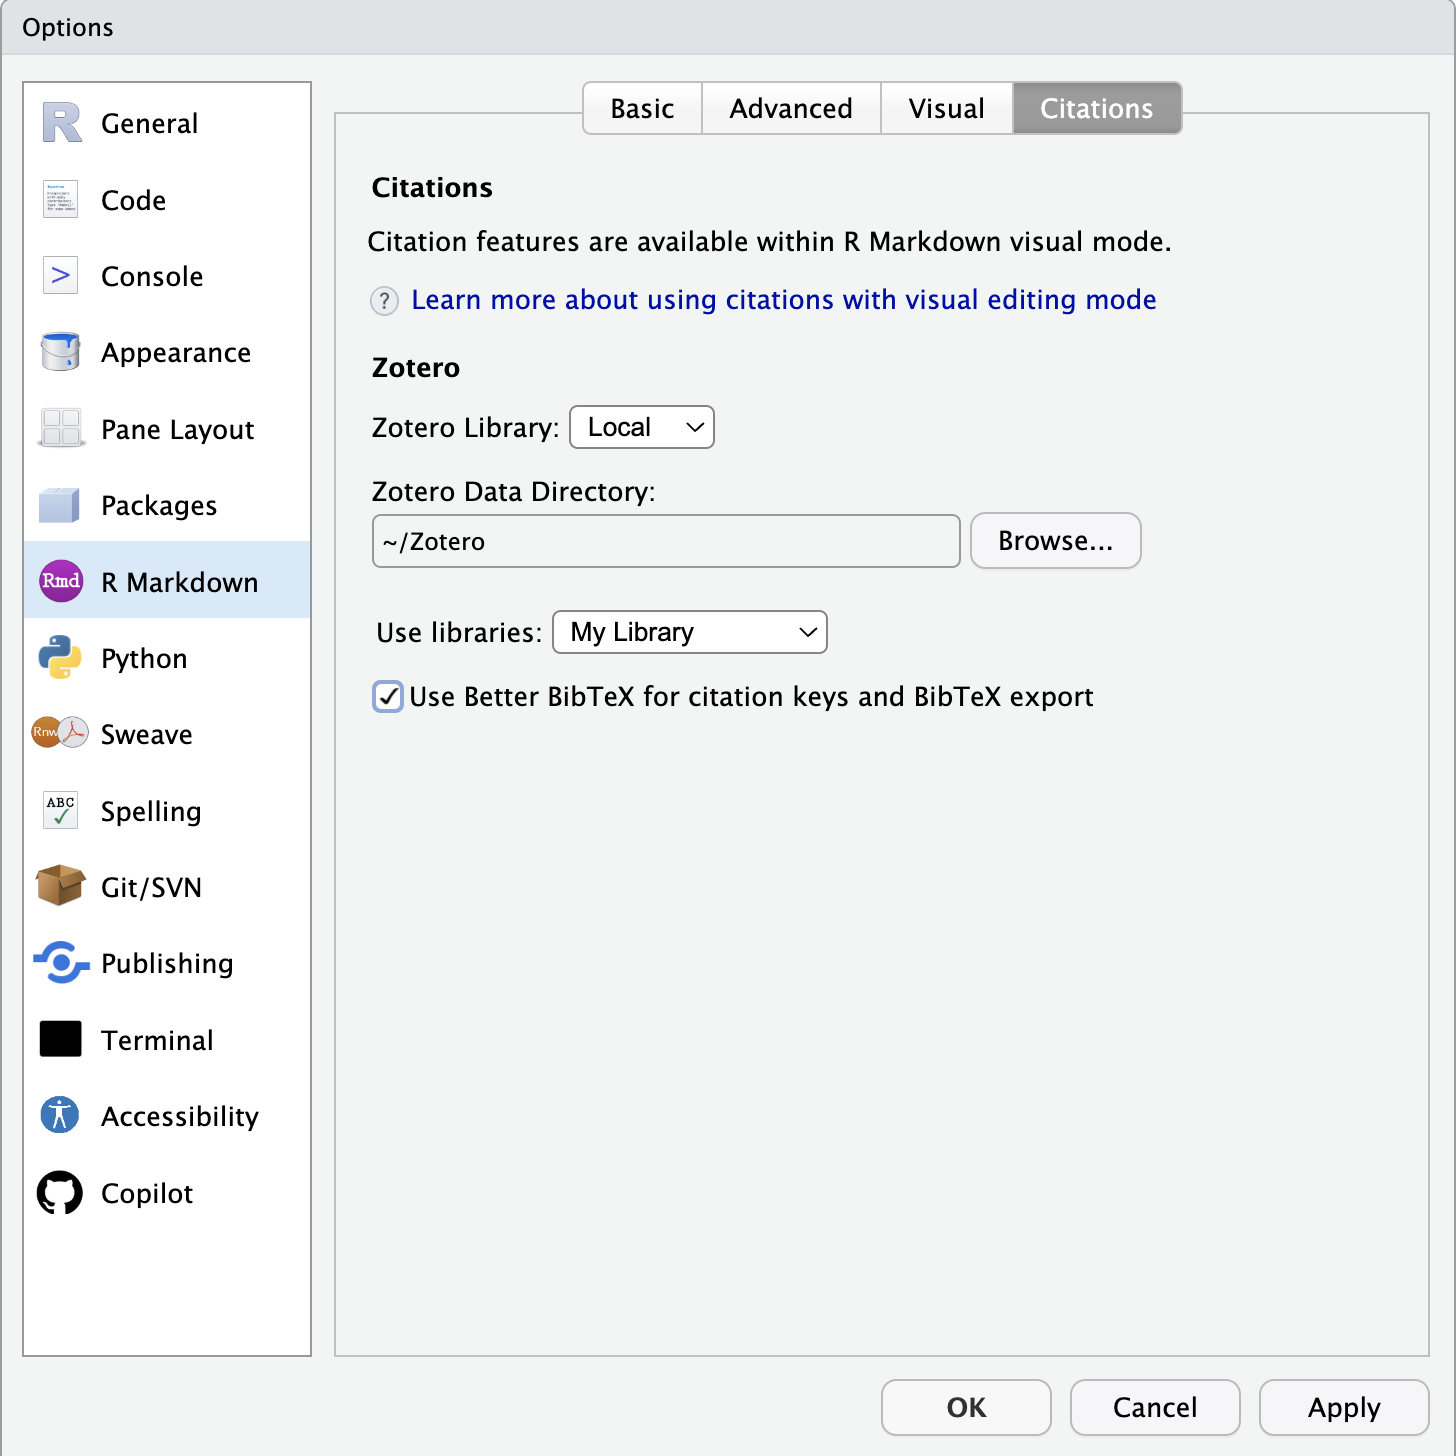Open the R Markdown settings via its Rmd icon
1456x1456 pixels.
coord(60,581)
